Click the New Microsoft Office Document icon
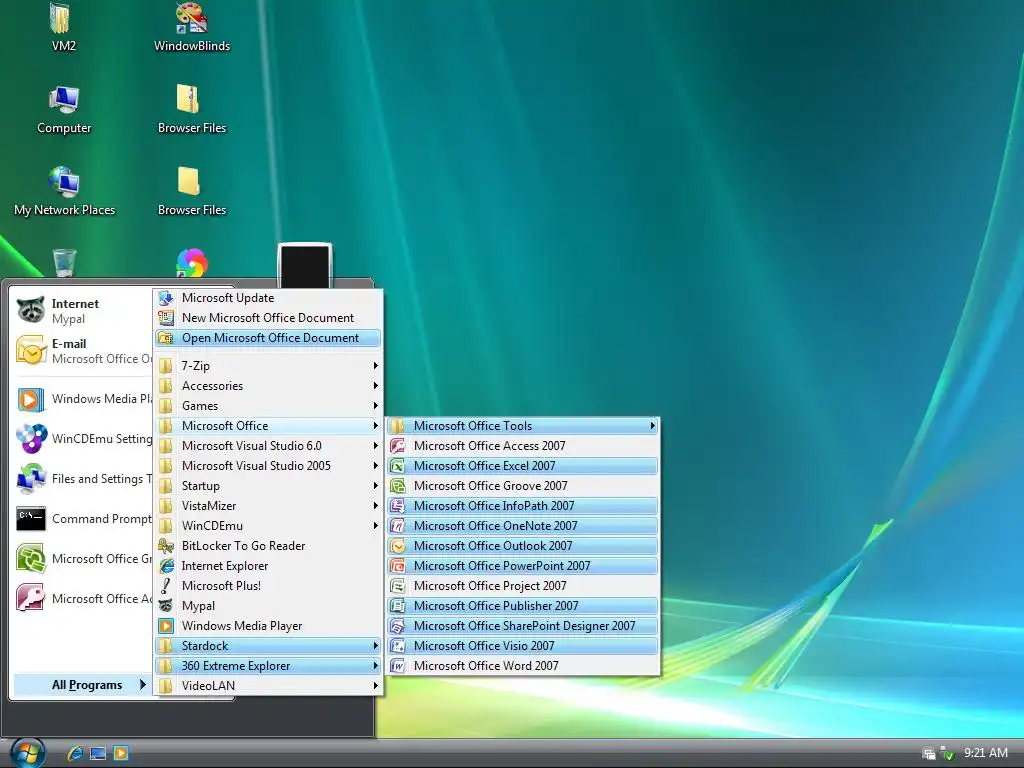The image size is (1024, 768). tap(166, 318)
